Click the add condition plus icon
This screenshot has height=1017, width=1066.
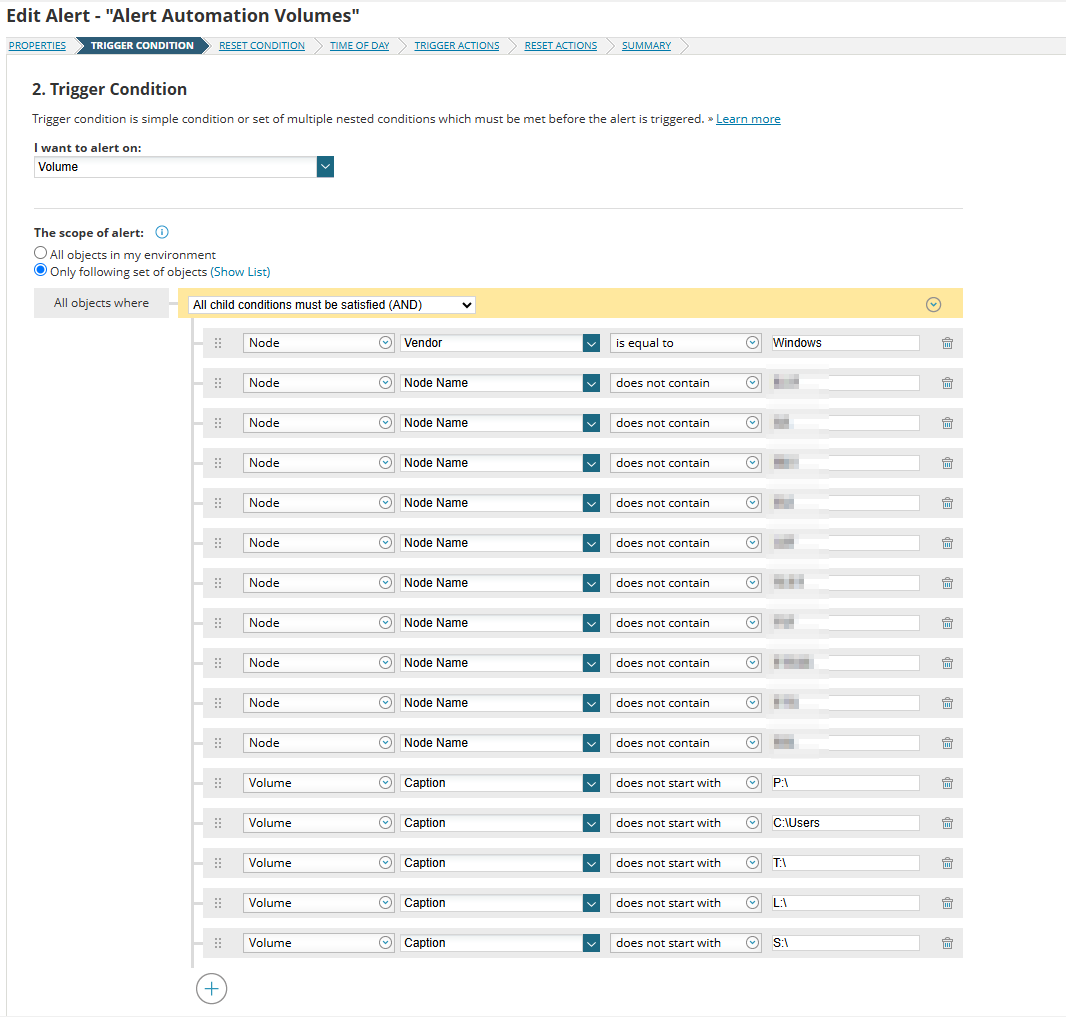[211, 988]
